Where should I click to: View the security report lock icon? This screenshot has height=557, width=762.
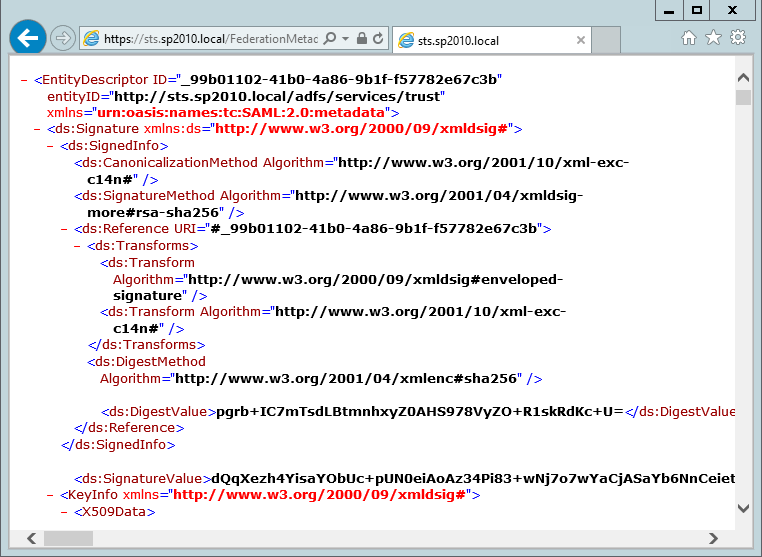[361, 39]
